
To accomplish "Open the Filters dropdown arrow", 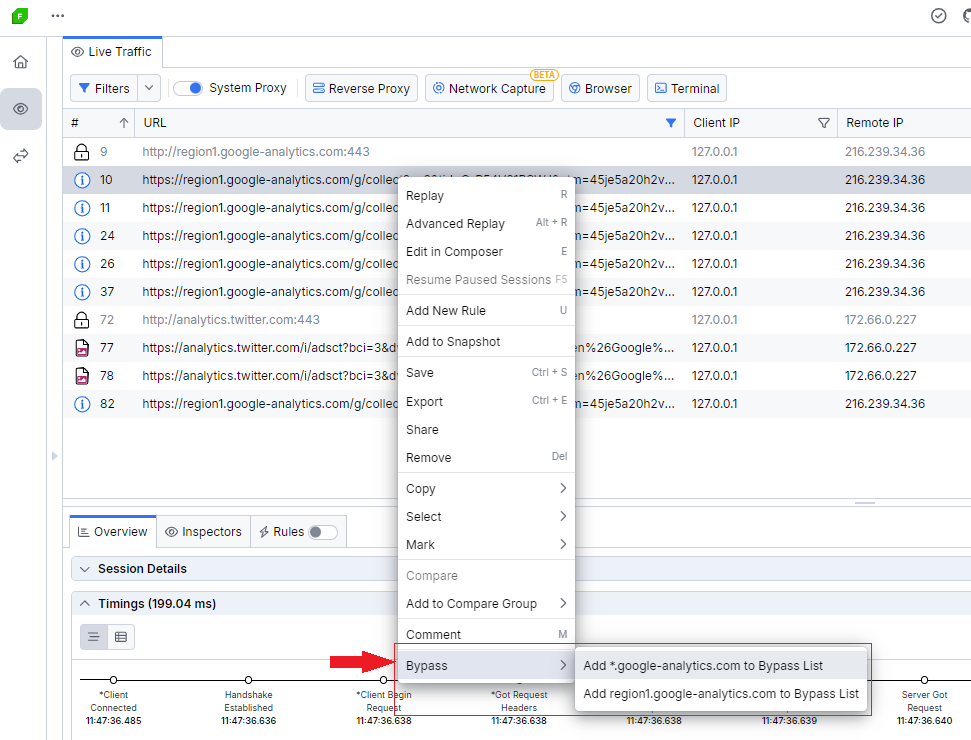I will coord(148,87).
